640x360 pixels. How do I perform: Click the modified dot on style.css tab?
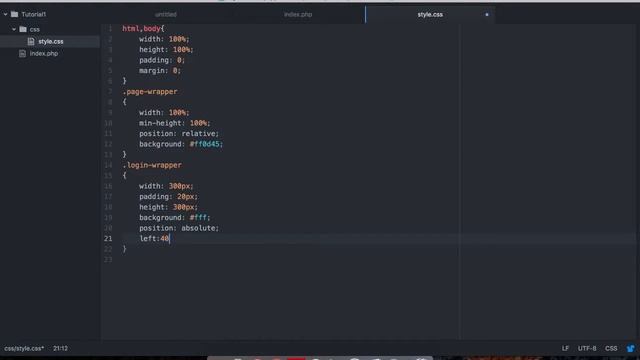(487, 14)
